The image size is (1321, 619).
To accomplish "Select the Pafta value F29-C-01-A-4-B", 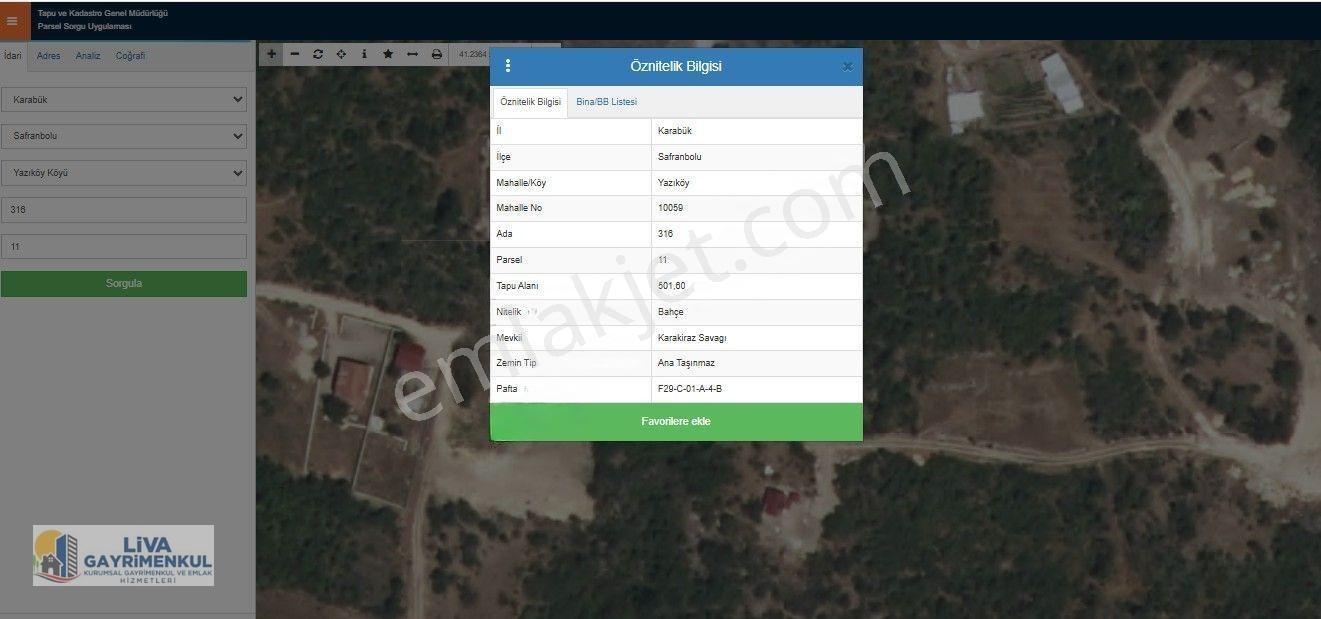I will point(690,389).
